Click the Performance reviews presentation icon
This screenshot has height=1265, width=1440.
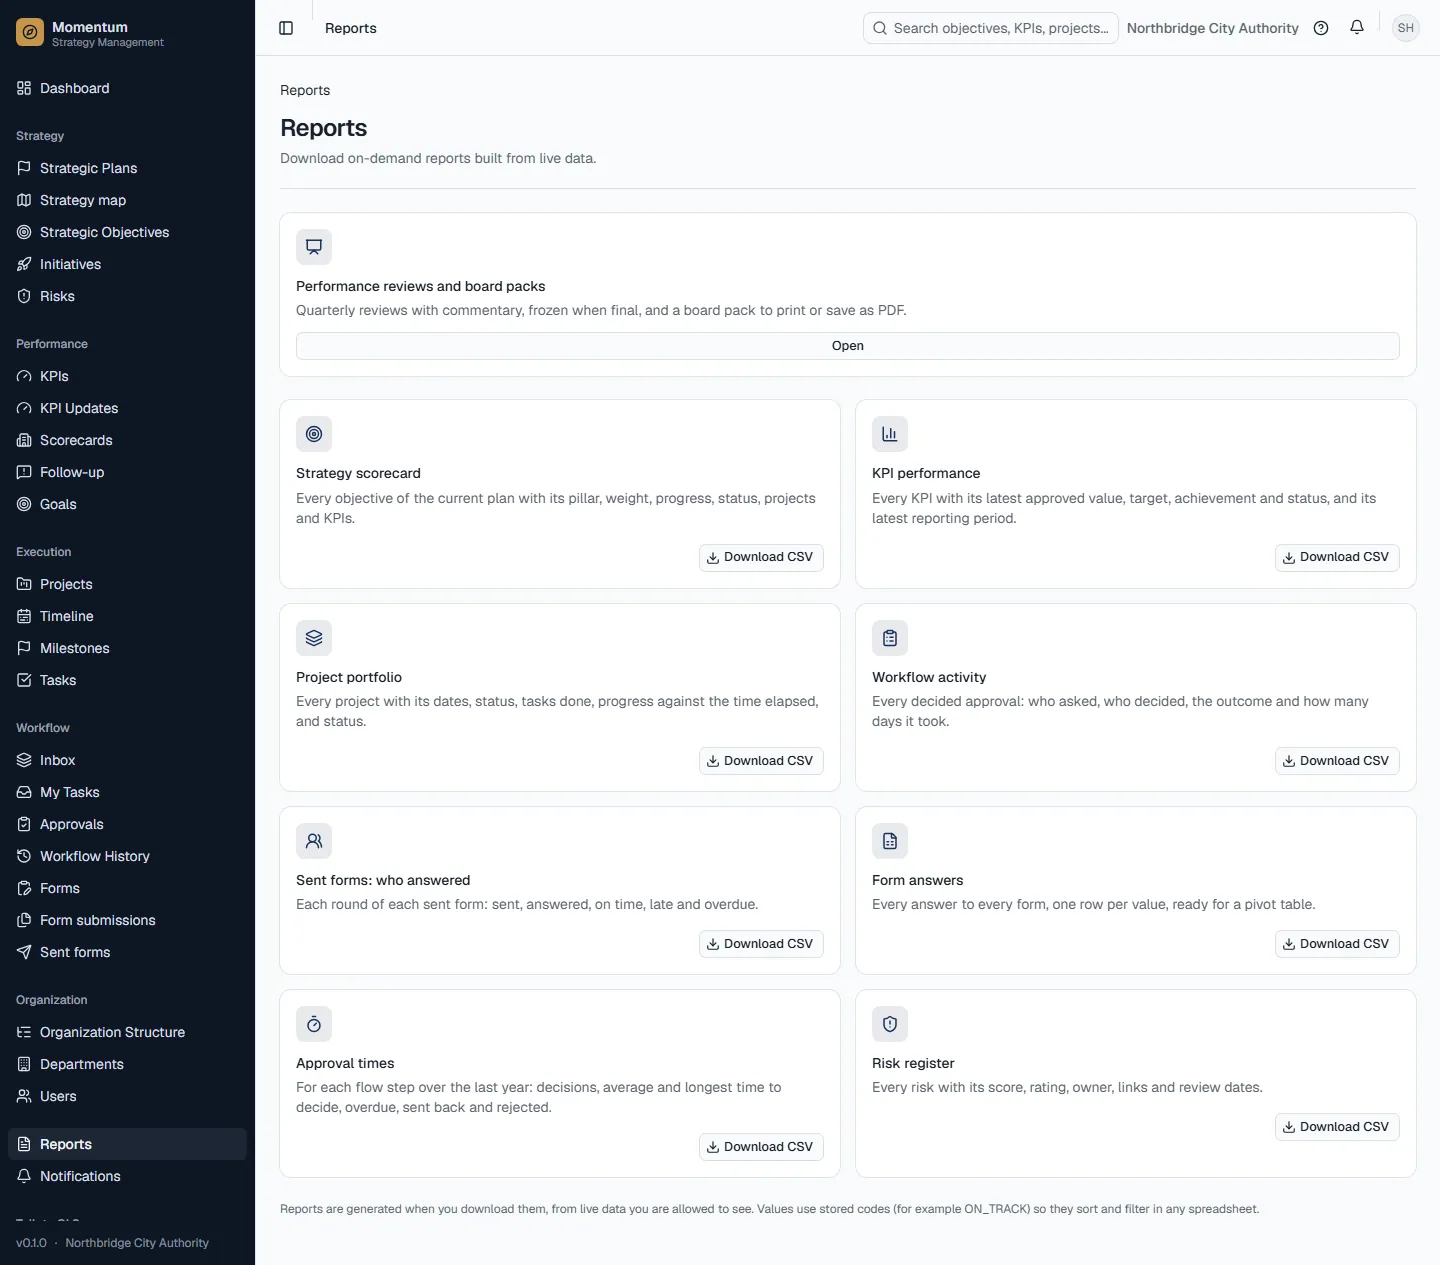314,247
